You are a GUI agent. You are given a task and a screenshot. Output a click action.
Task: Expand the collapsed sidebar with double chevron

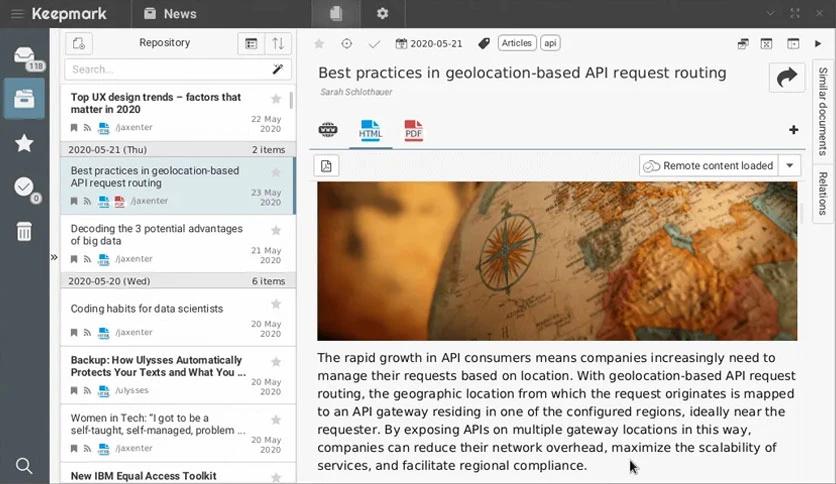pyautogui.click(x=54, y=257)
